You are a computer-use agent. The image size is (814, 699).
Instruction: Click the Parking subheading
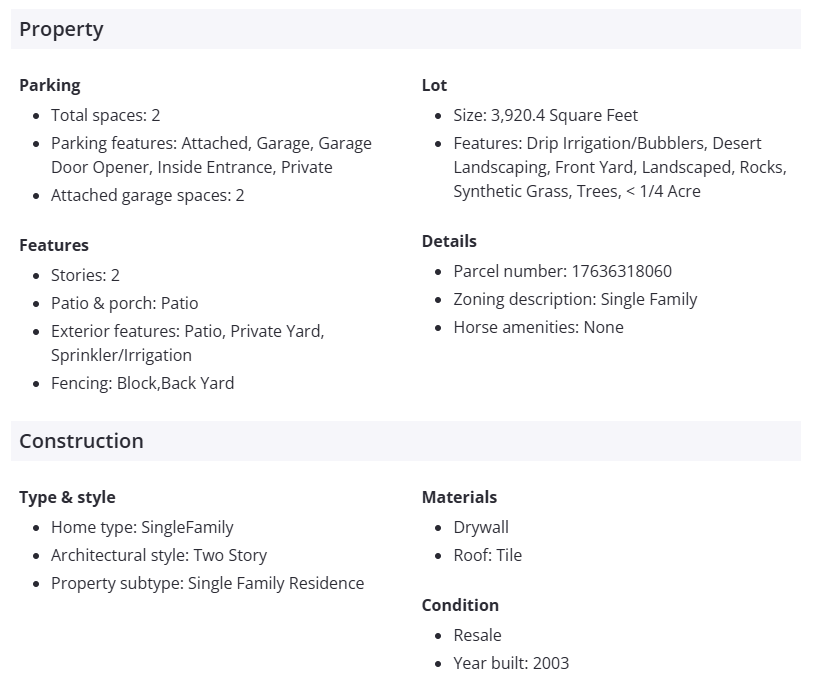[49, 85]
